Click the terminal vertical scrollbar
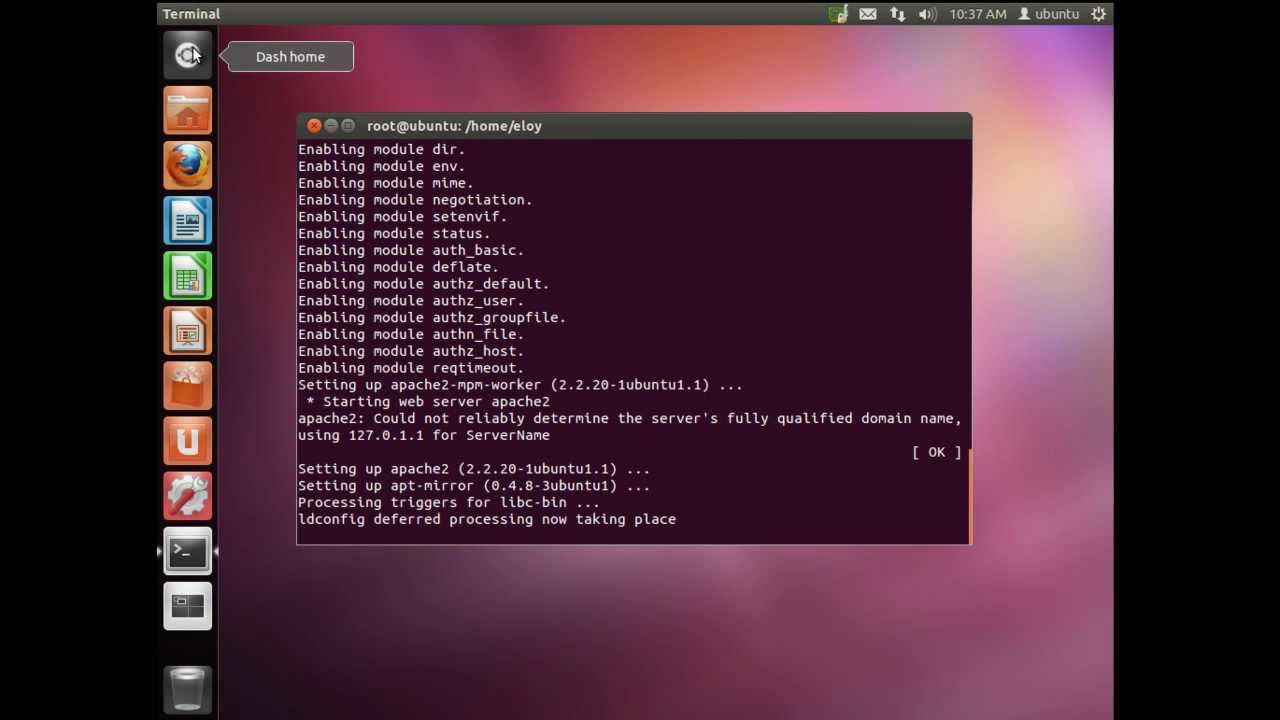 tap(968, 495)
